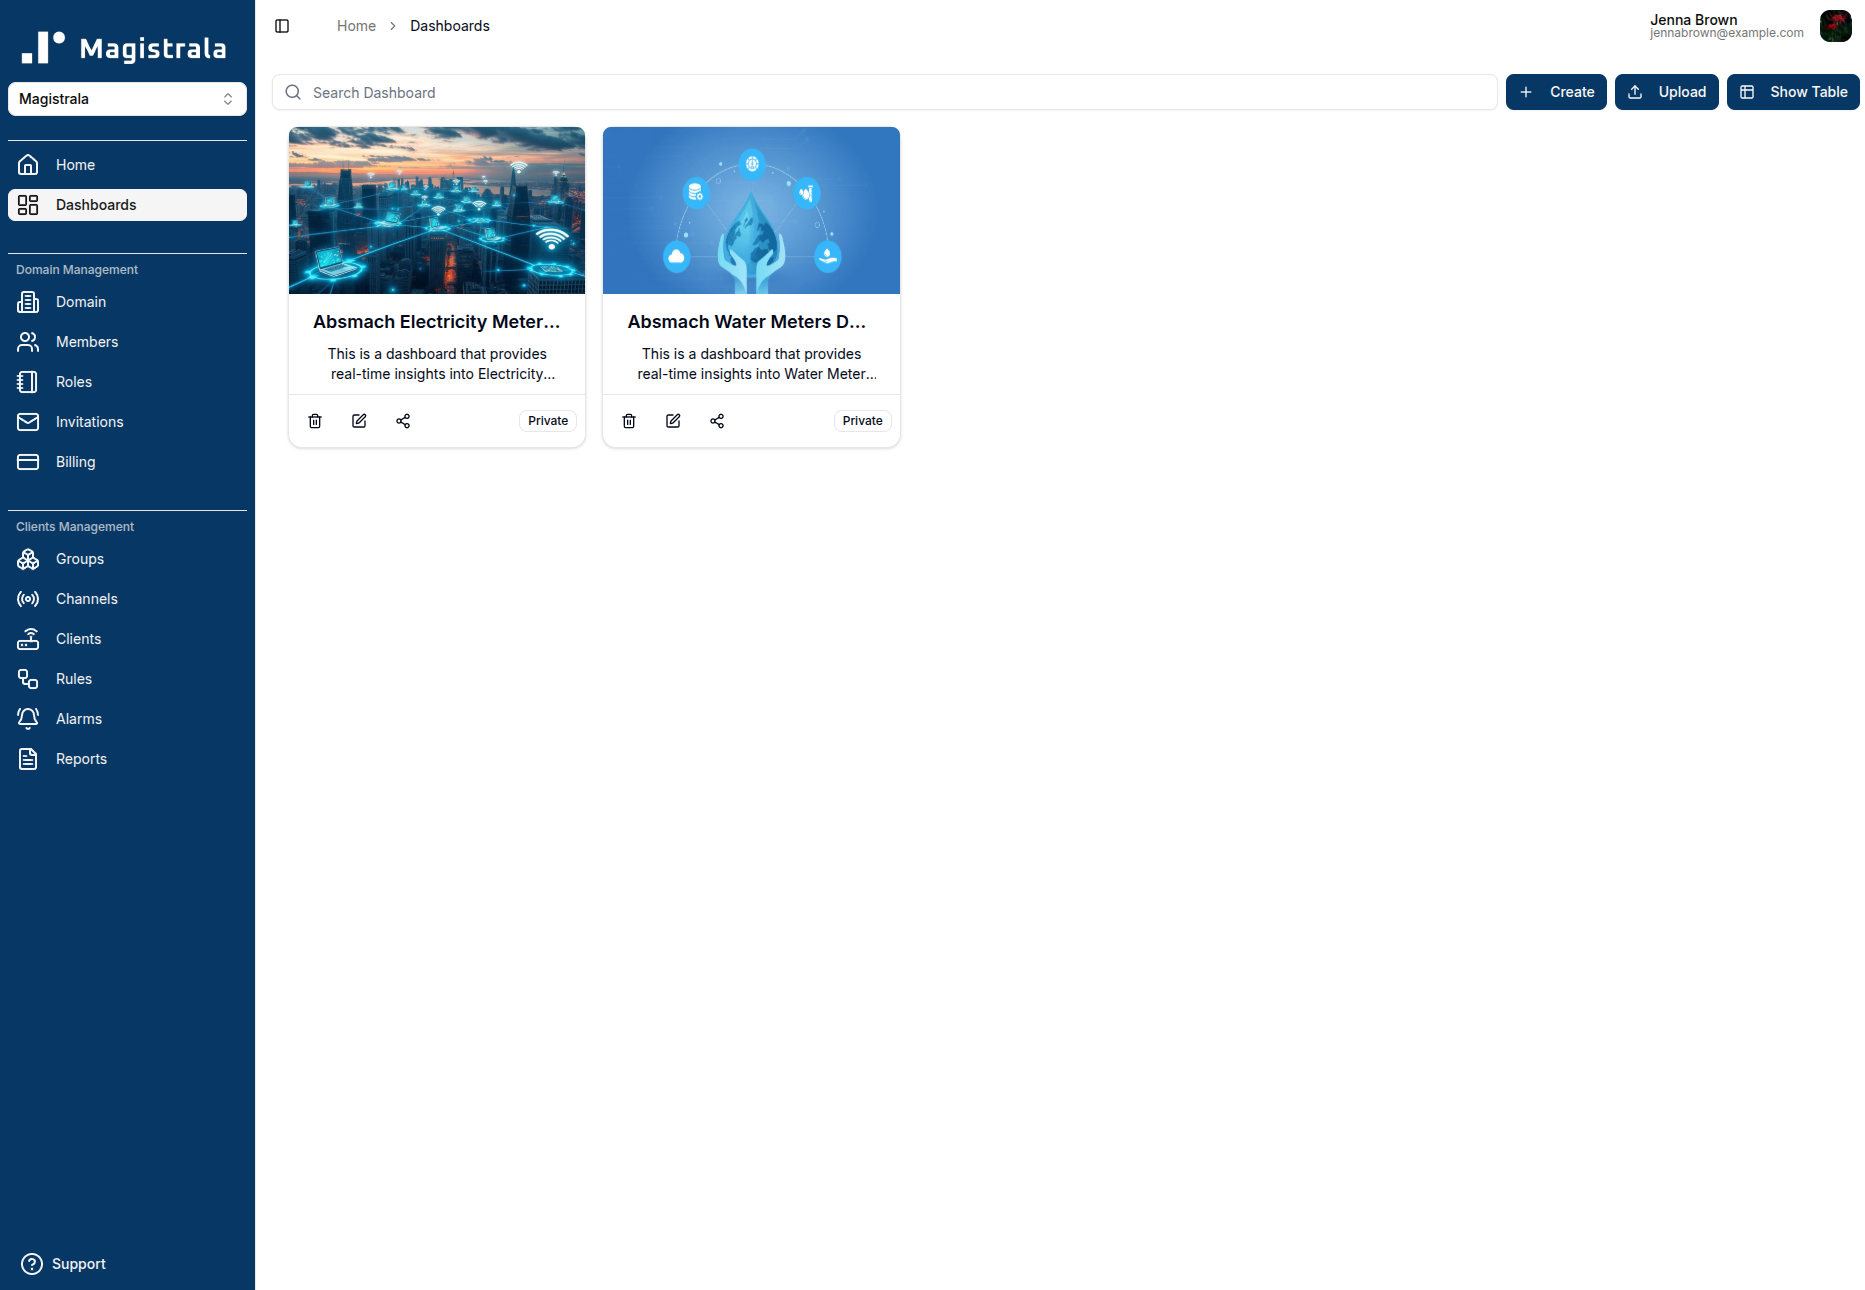Viewport: 1865px width, 1290px height.
Task: Delete the Absmach Electricity Meters dashboard
Action: pos(314,420)
